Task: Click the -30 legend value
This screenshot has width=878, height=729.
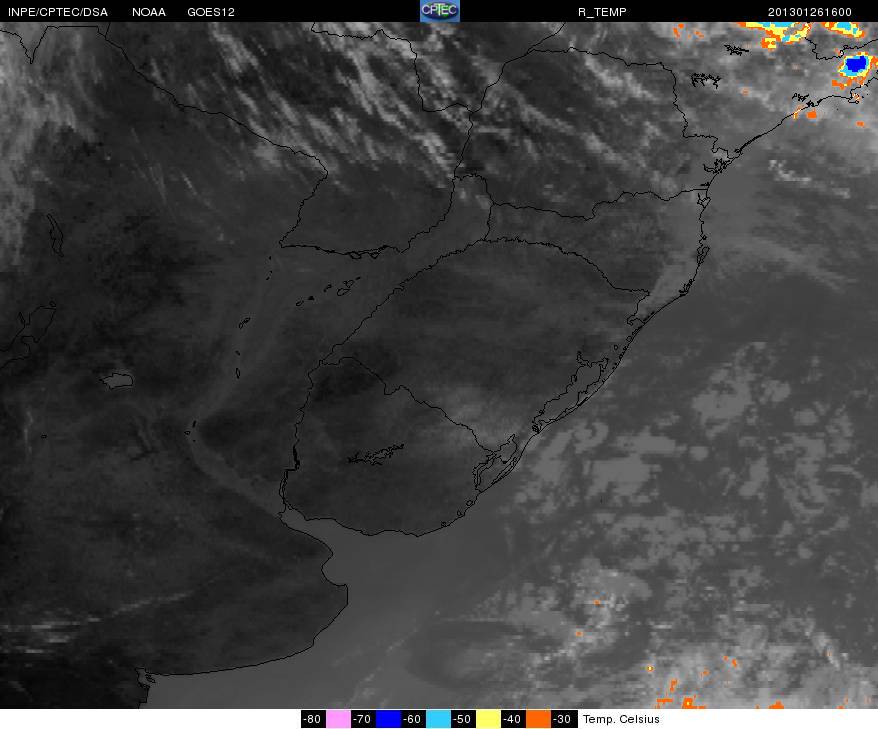Action: pyautogui.click(x=563, y=719)
